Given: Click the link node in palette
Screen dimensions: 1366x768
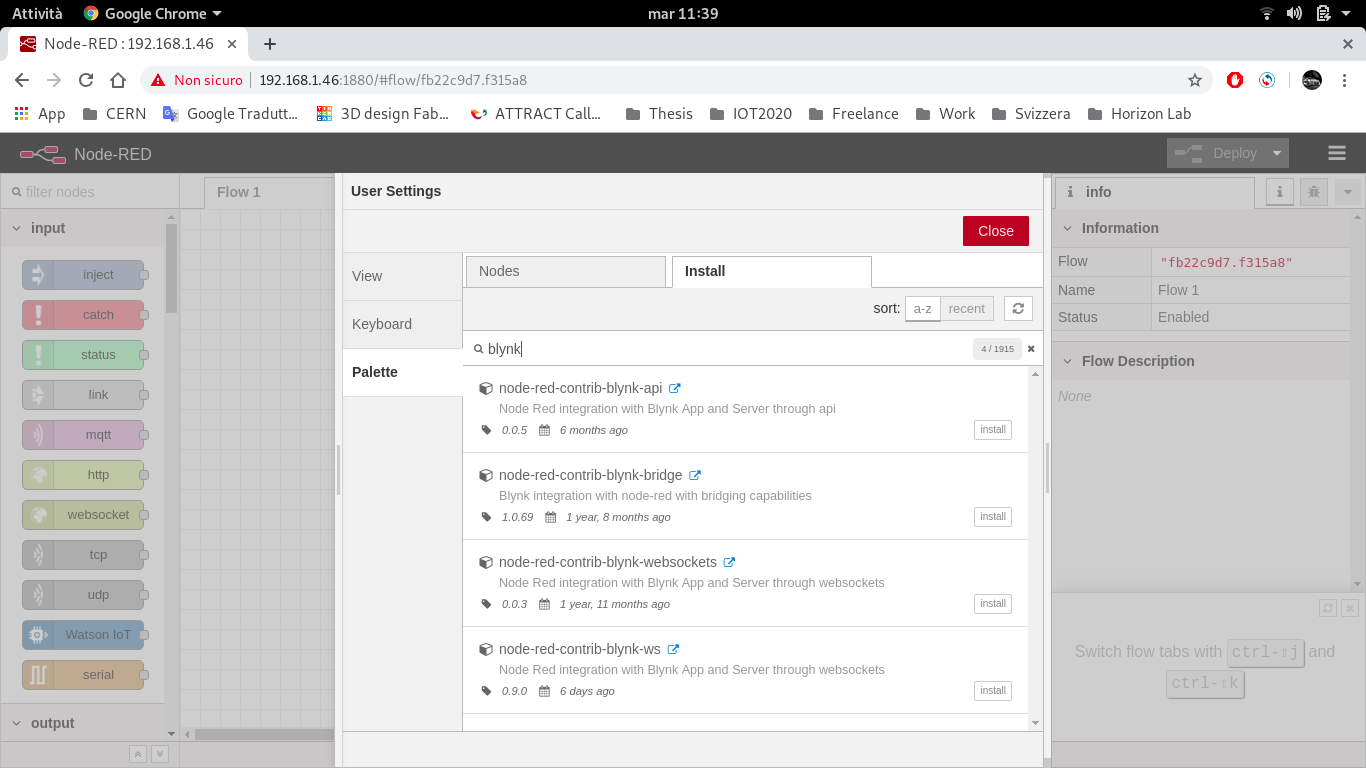Looking at the screenshot, I should point(83,395).
